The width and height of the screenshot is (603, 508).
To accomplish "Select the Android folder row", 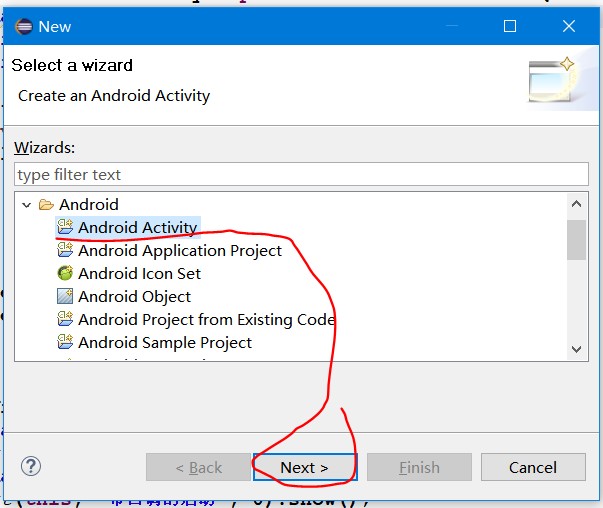I will pyautogui.click(x=89, y=205).
